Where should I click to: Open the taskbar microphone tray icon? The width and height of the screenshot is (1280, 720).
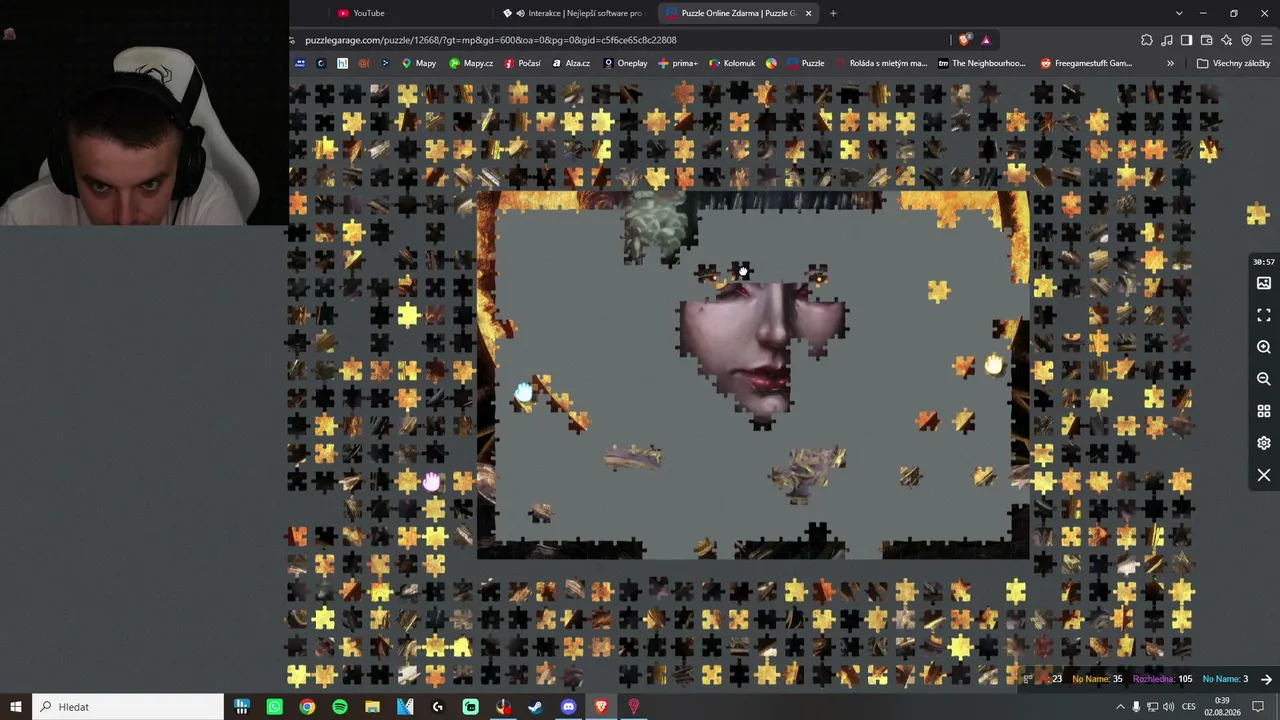1136,707
